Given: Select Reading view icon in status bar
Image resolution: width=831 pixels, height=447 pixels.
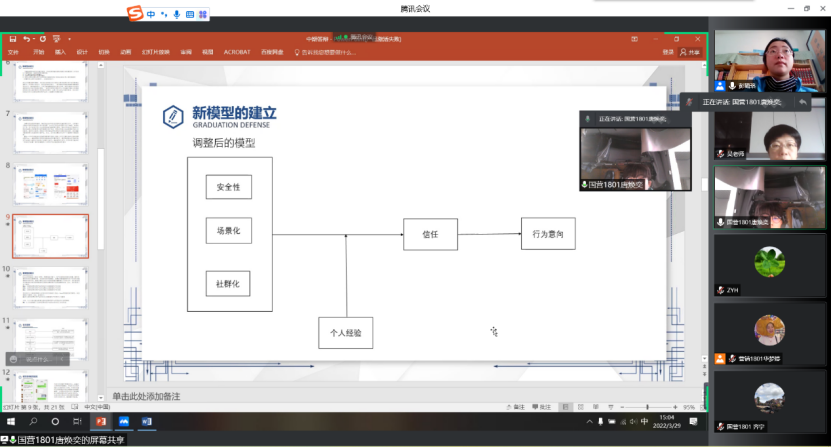Looking at the screenshot, I should click(x=596, y=407).
